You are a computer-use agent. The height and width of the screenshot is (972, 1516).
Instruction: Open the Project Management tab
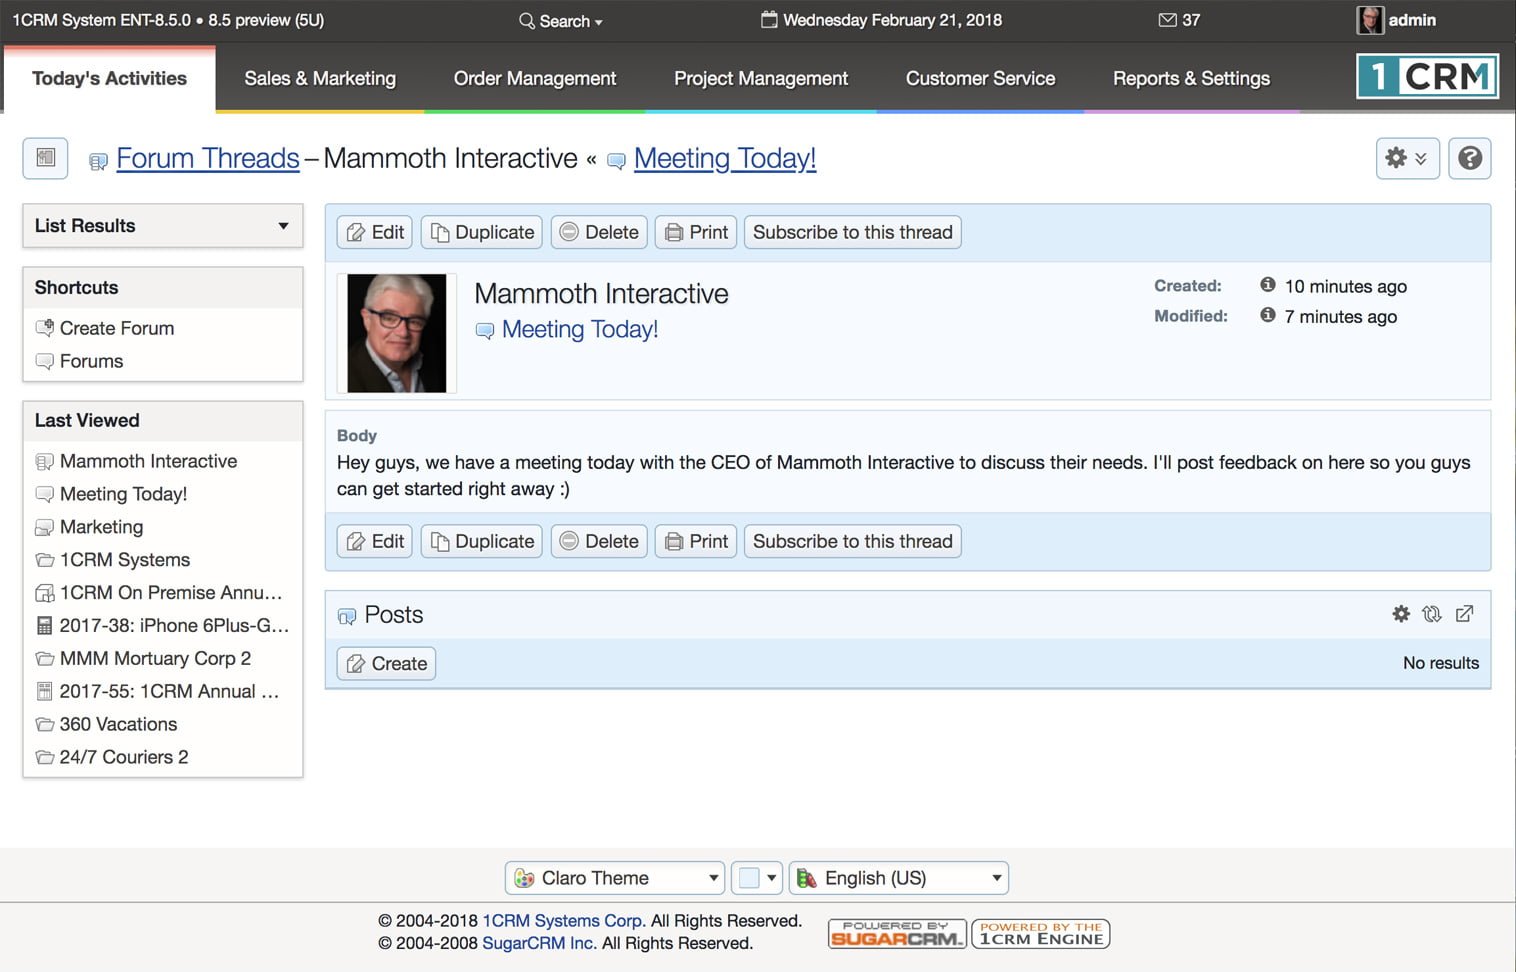(761, 78)
